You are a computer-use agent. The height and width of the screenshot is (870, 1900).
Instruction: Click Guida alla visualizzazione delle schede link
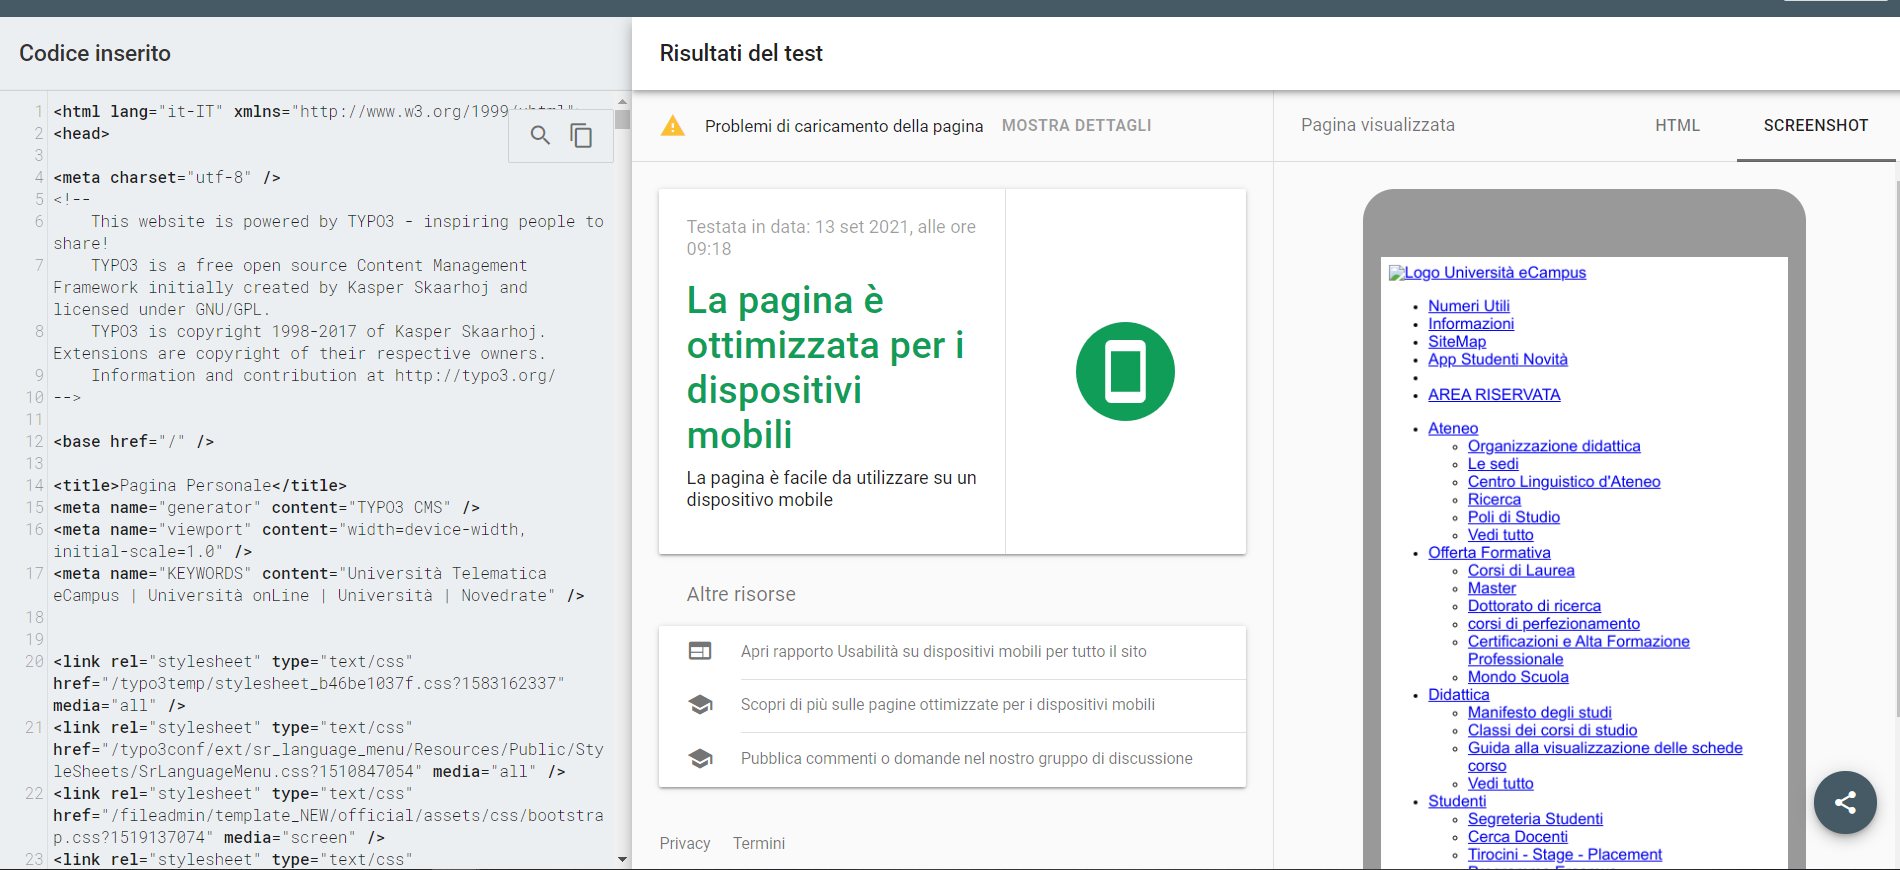[1605, 748]
